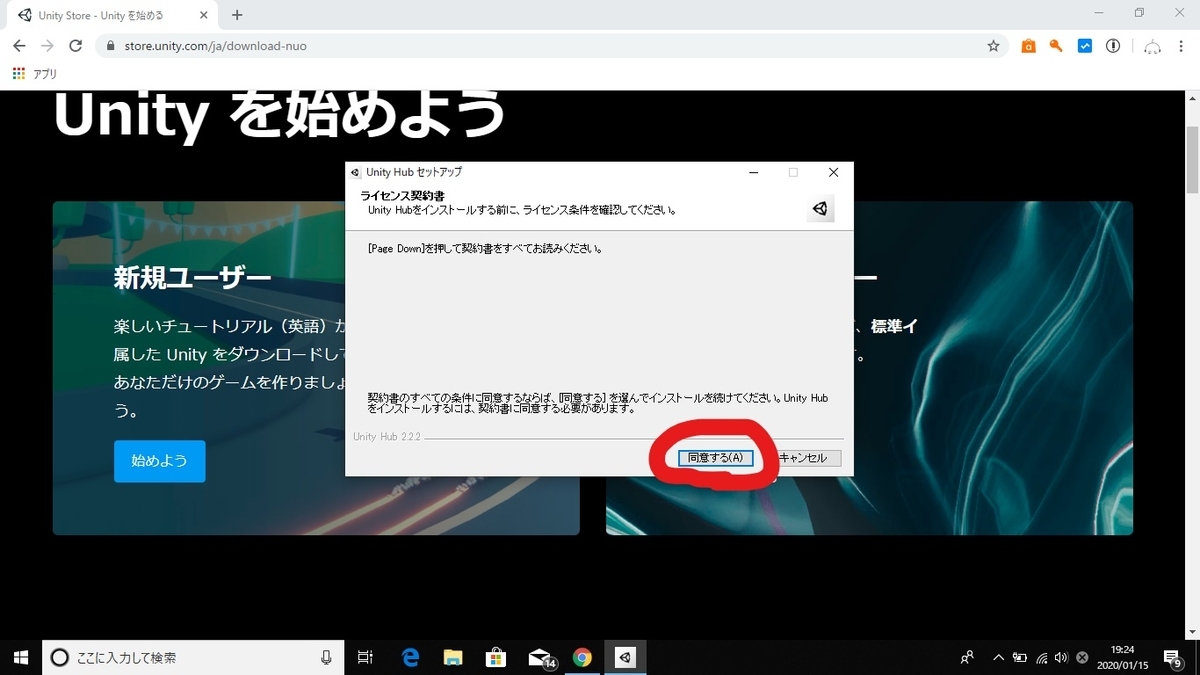
Task: Go forward with the Chrome forward arrow
Action: coord(47,46)
